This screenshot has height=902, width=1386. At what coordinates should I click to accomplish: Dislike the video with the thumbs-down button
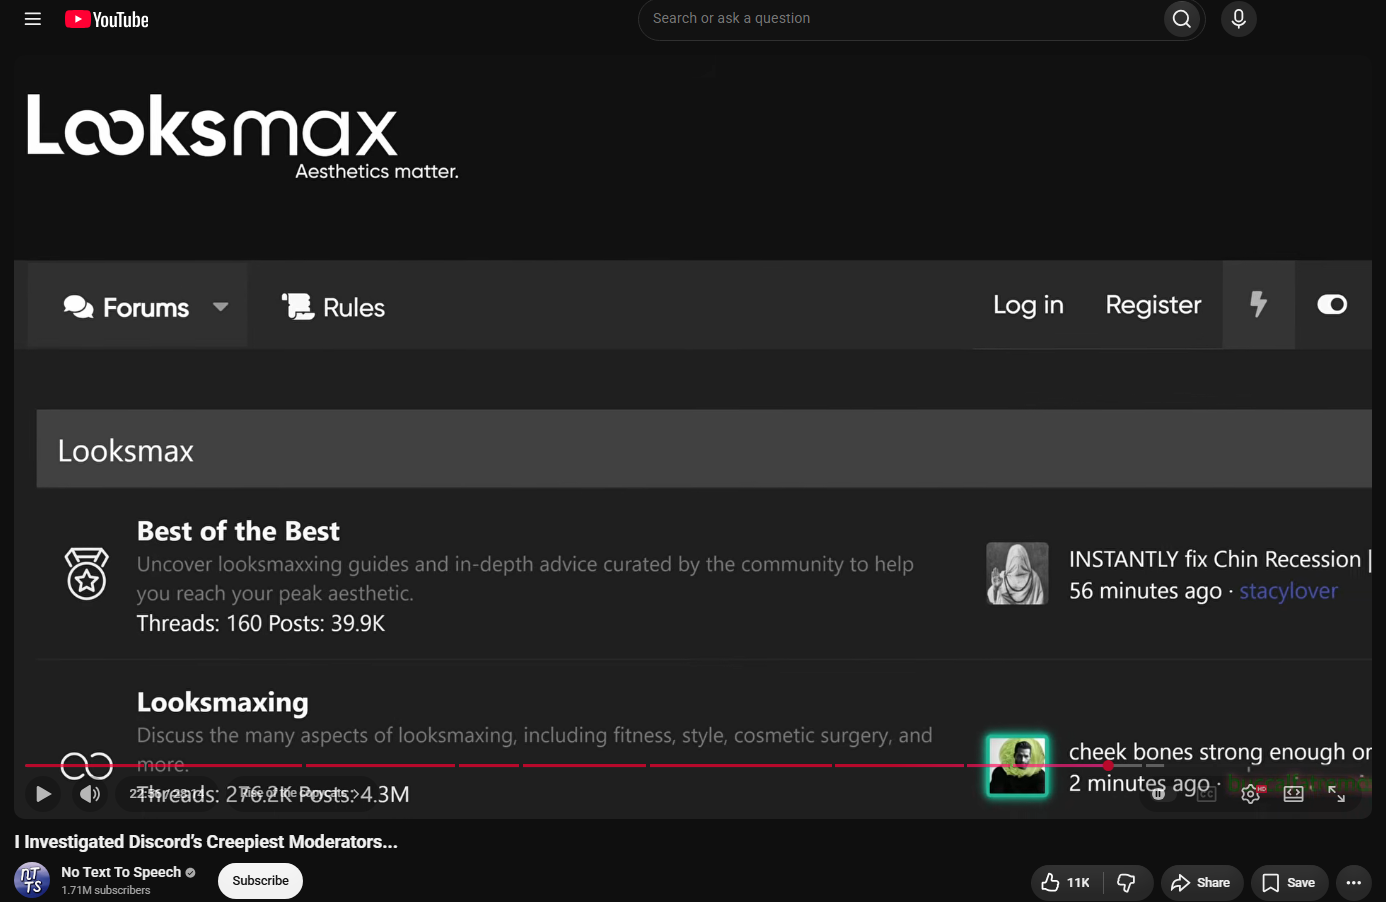(x=1127, y=882)
